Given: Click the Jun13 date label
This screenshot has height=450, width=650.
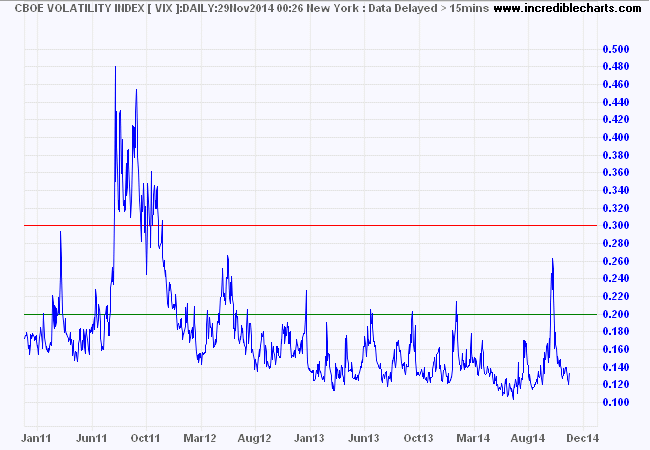Looking at the screenshot, I should pos(364,438).
